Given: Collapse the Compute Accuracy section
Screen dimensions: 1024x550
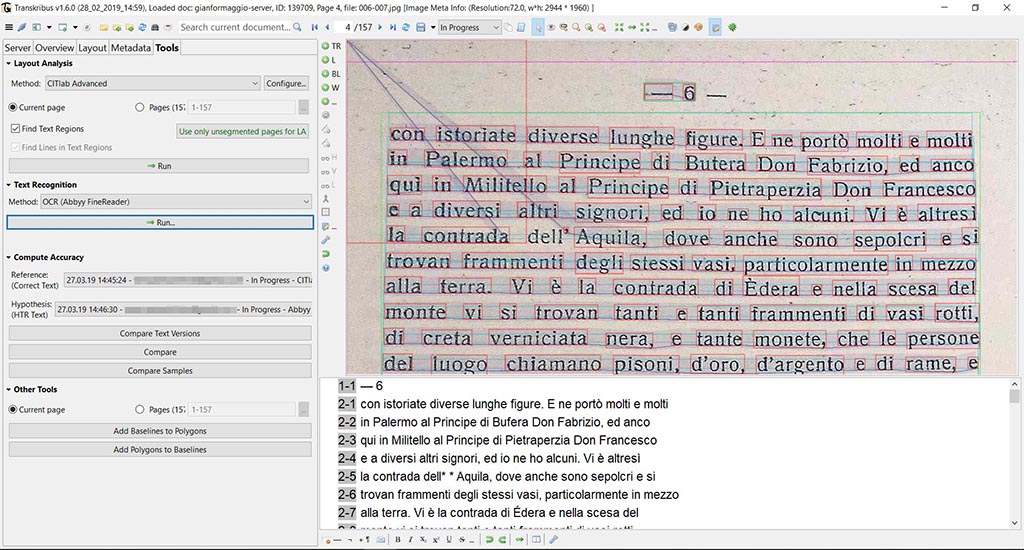Looking at the screenshot, I should pyautogui.click(x=8, y=257).
